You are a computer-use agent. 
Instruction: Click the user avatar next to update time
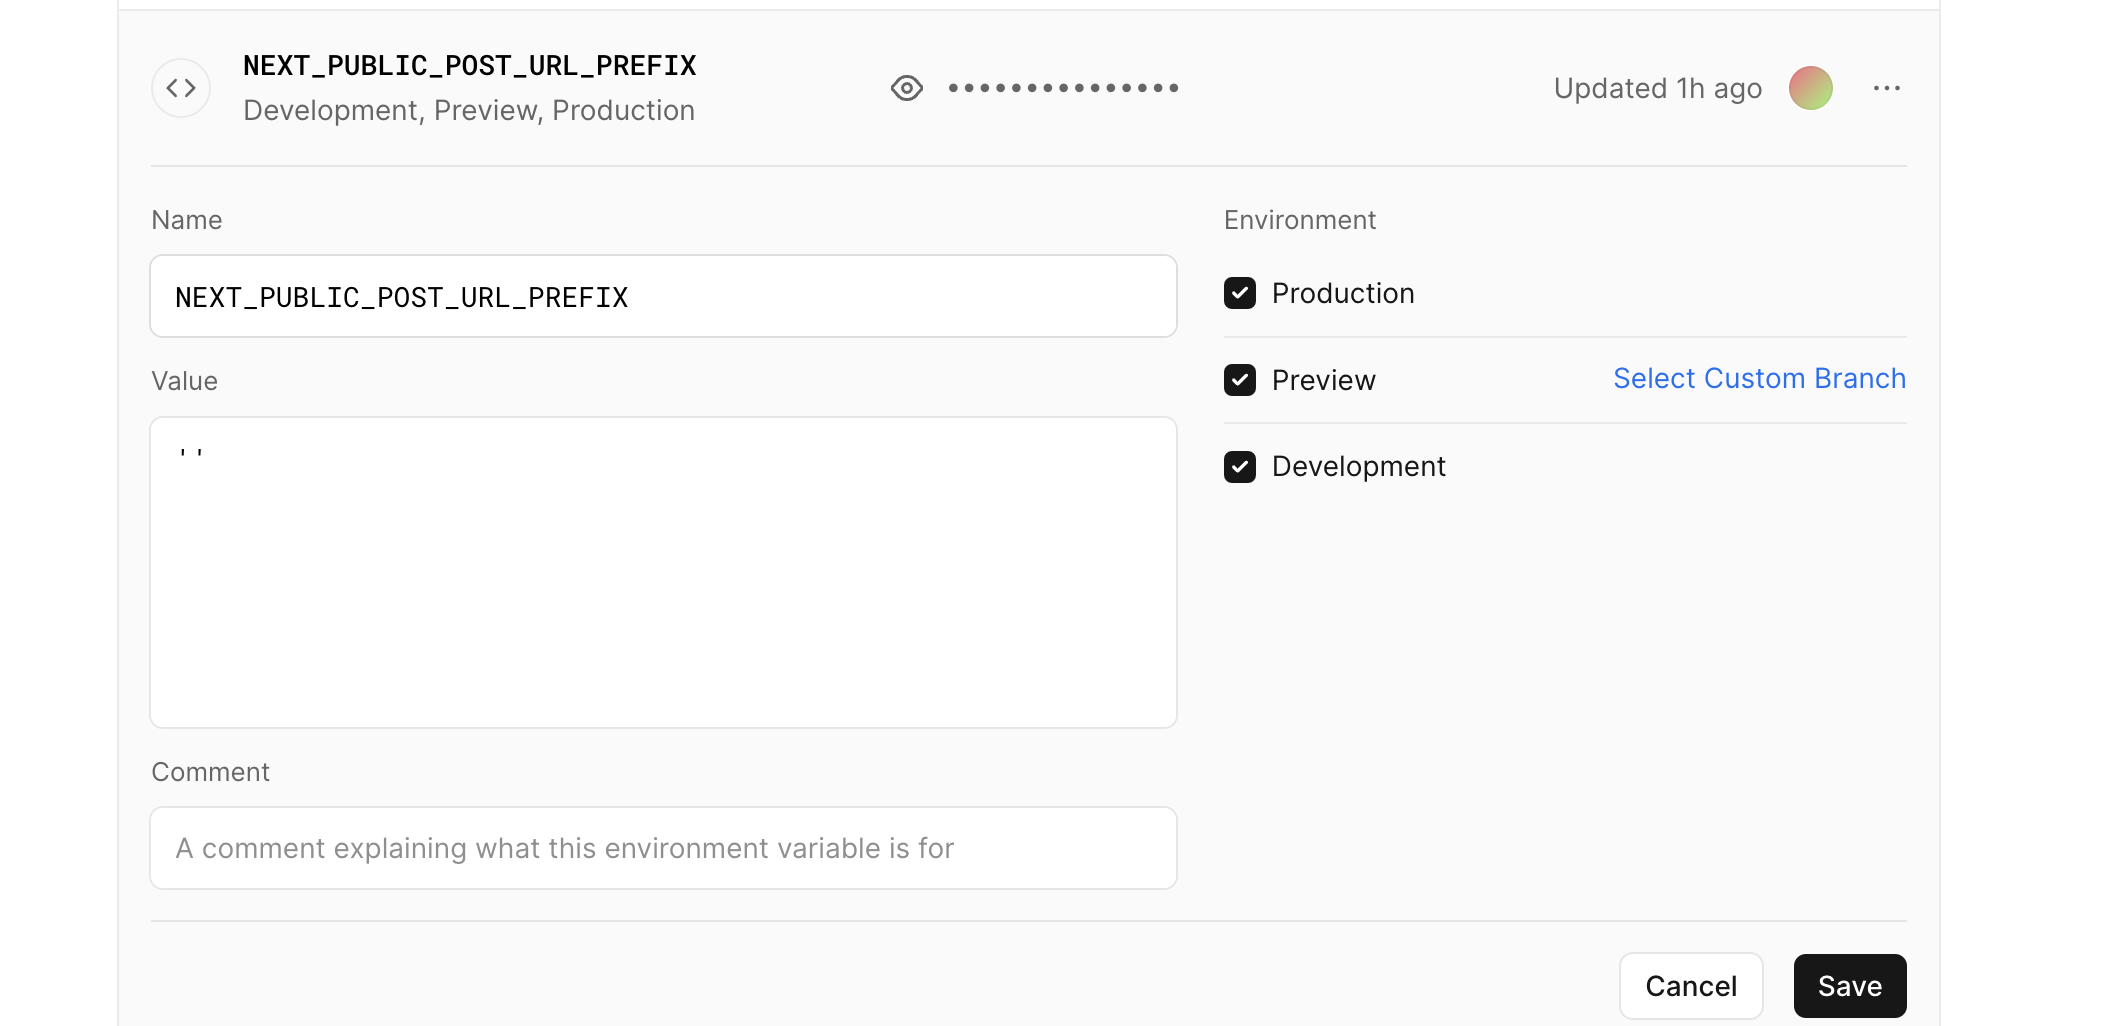point(1811,88)
